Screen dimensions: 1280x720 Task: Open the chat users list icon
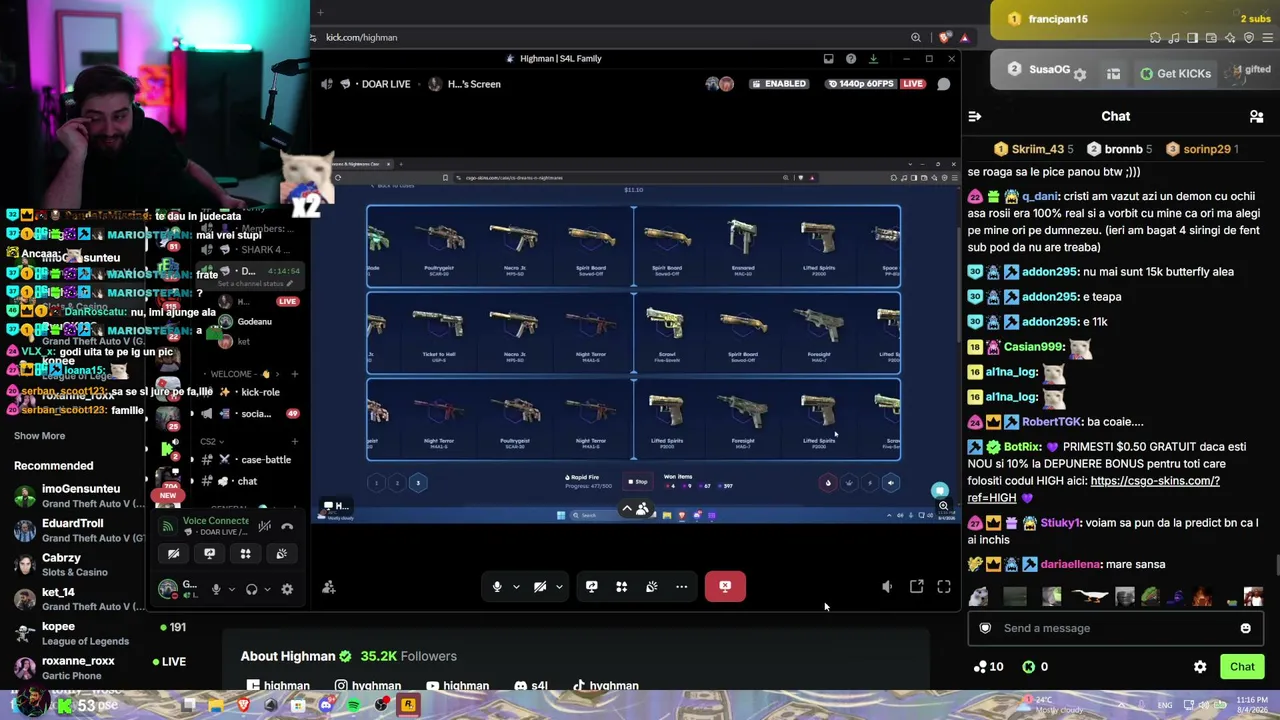point(1256,116)
